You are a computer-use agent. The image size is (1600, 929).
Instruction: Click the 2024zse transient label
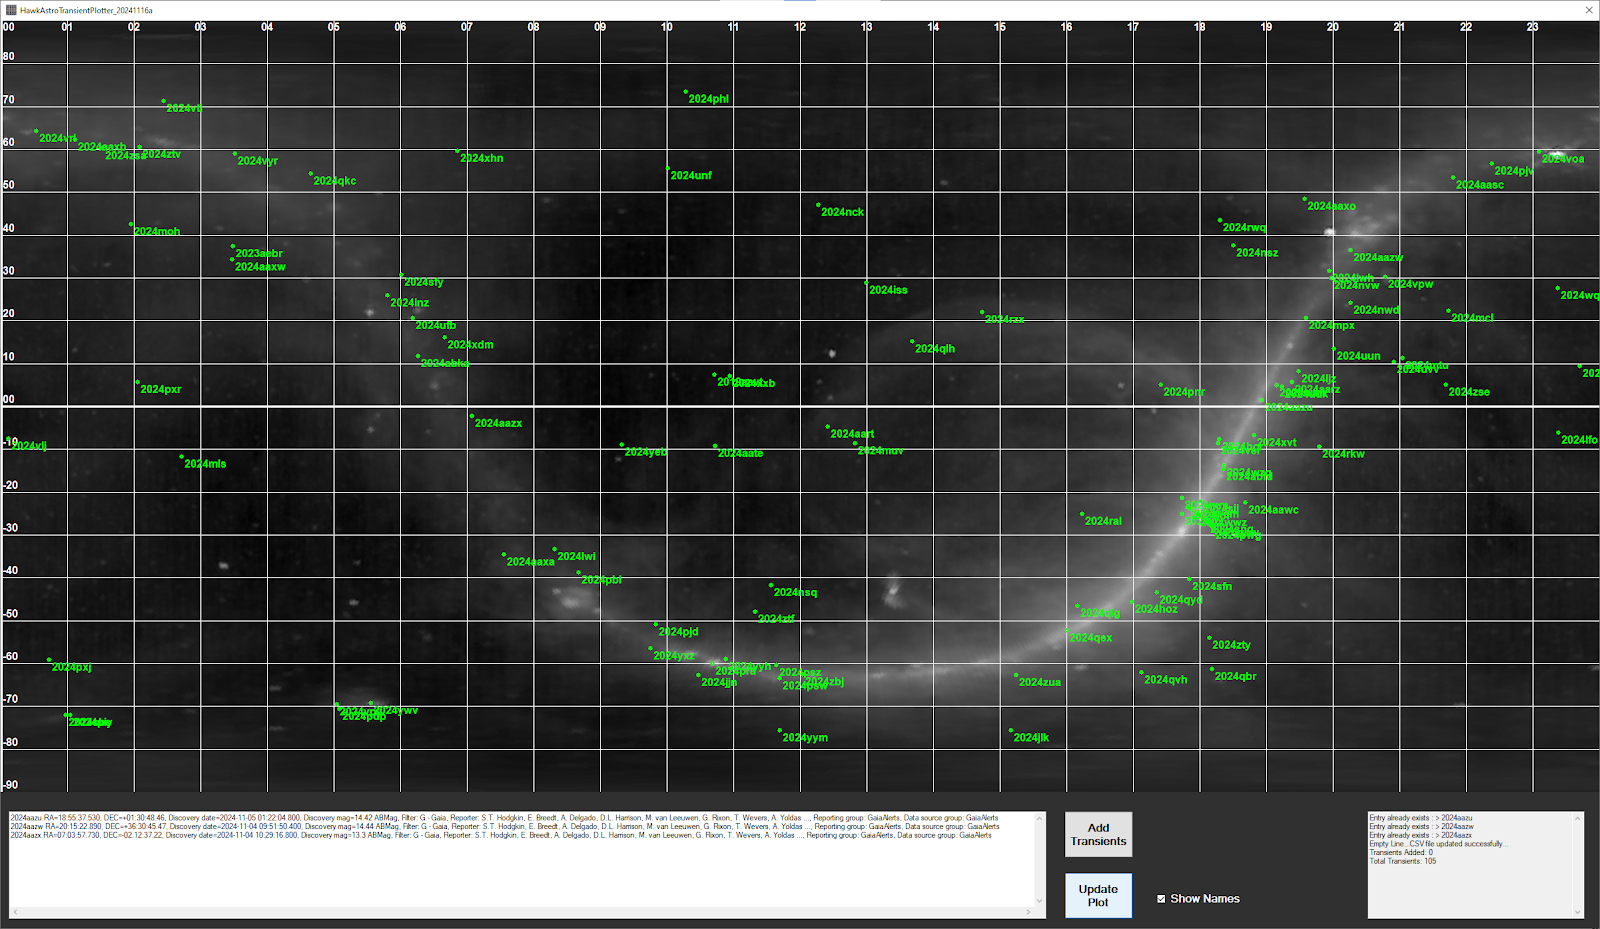[1469, 393]
